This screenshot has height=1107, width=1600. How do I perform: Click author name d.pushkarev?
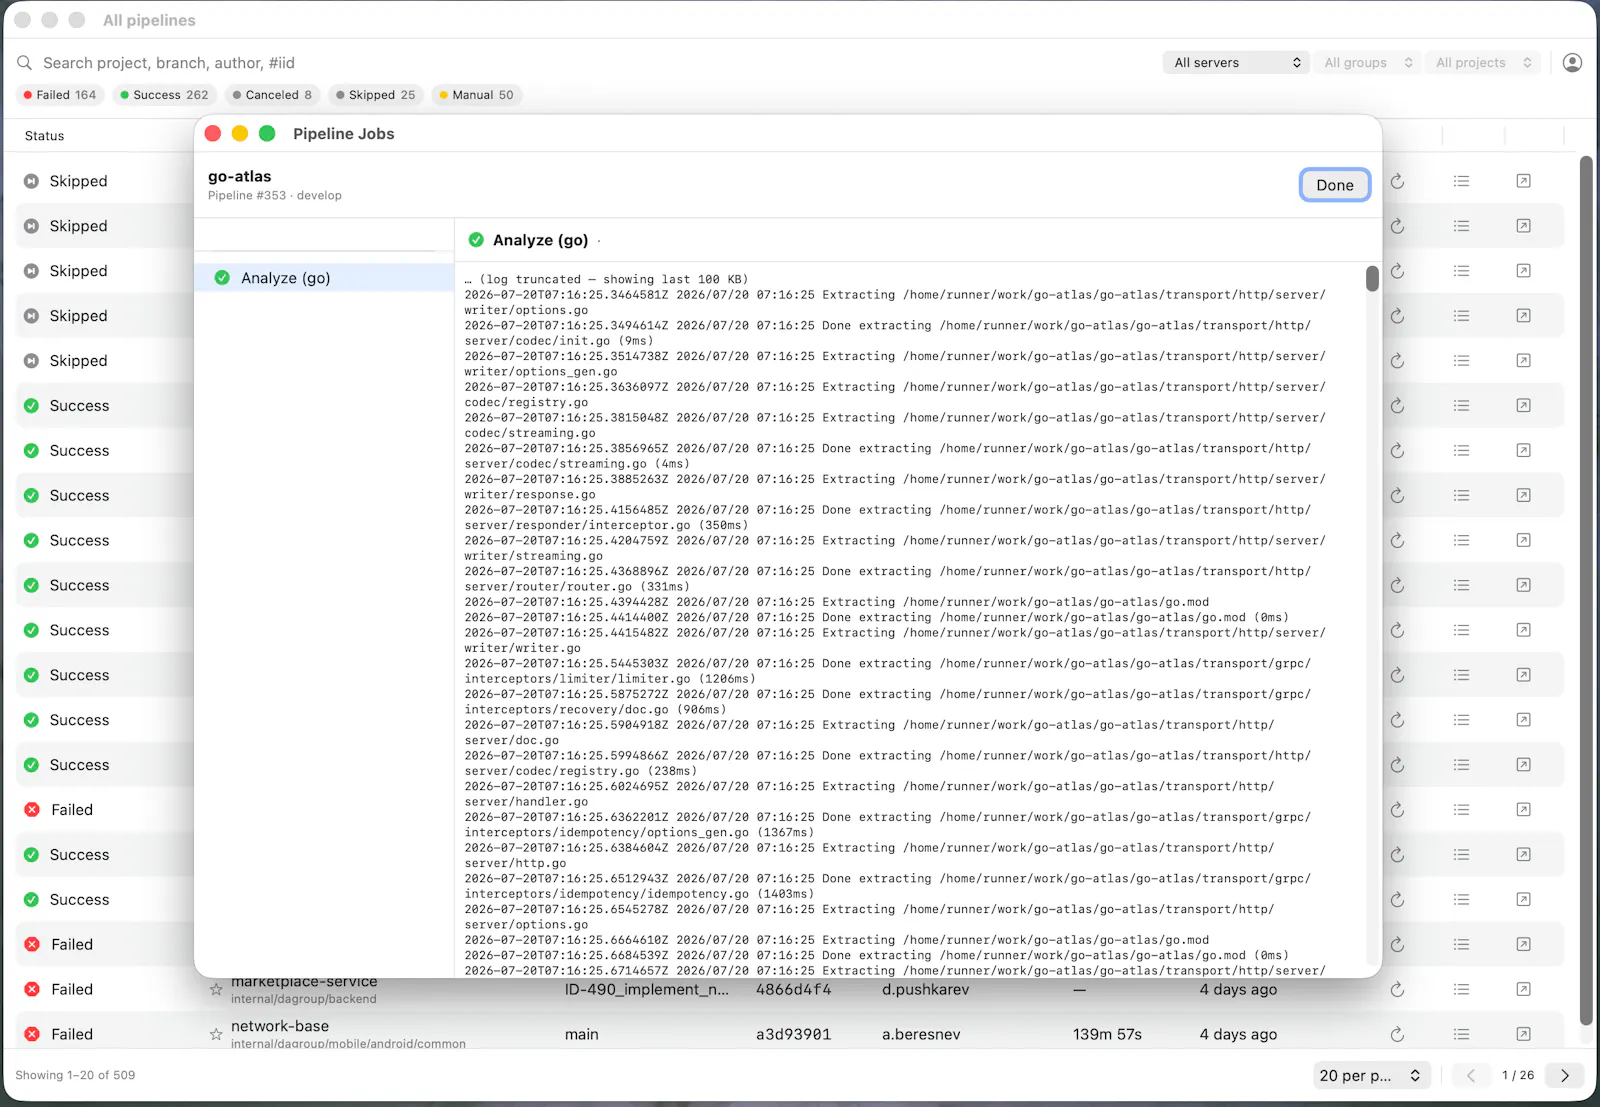pos(925,989)
